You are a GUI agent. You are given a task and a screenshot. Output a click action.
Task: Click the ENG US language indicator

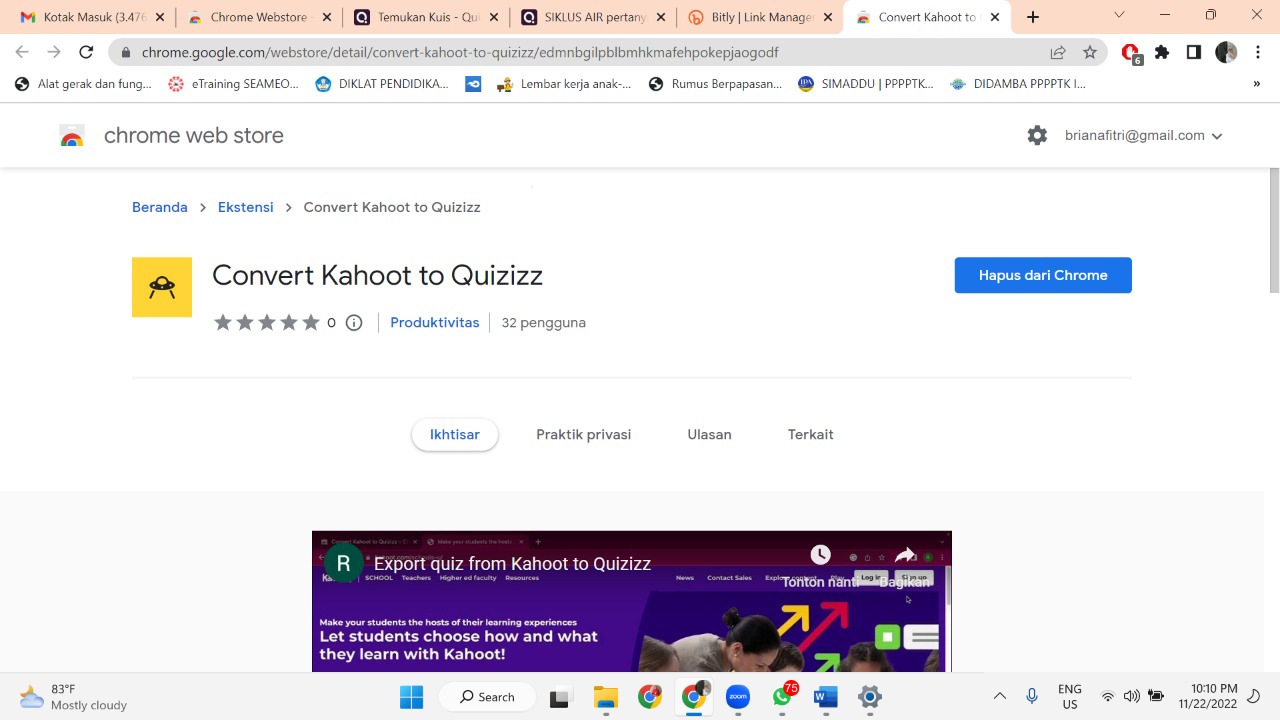[1070, 696]
